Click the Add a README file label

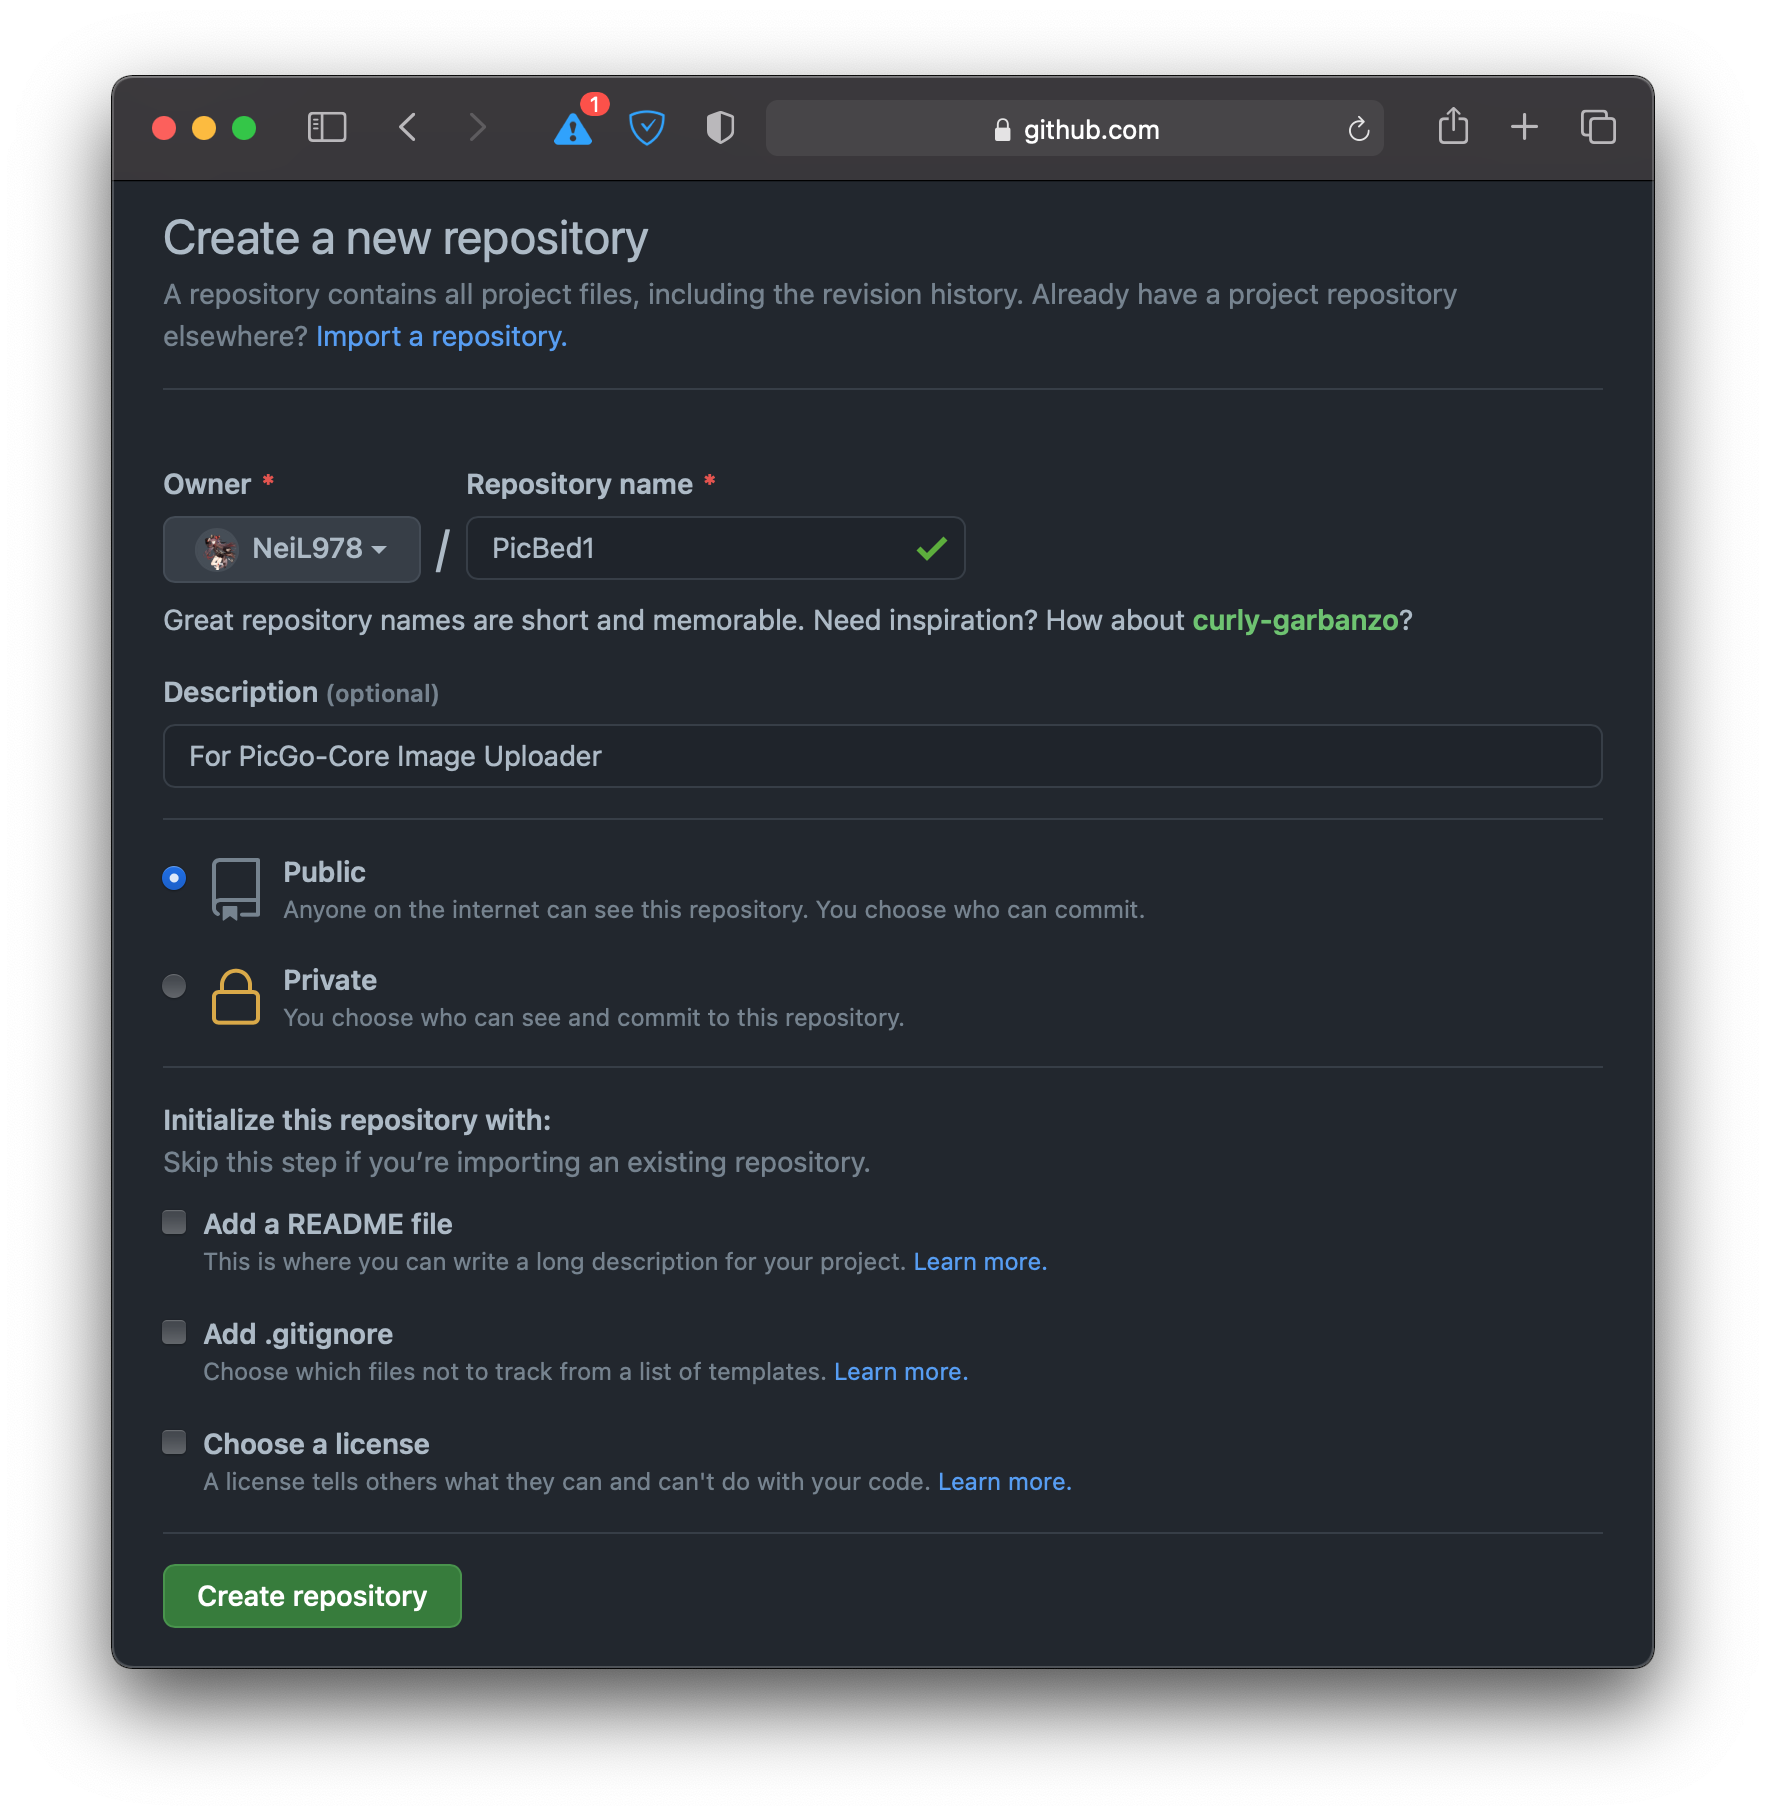328,1224
